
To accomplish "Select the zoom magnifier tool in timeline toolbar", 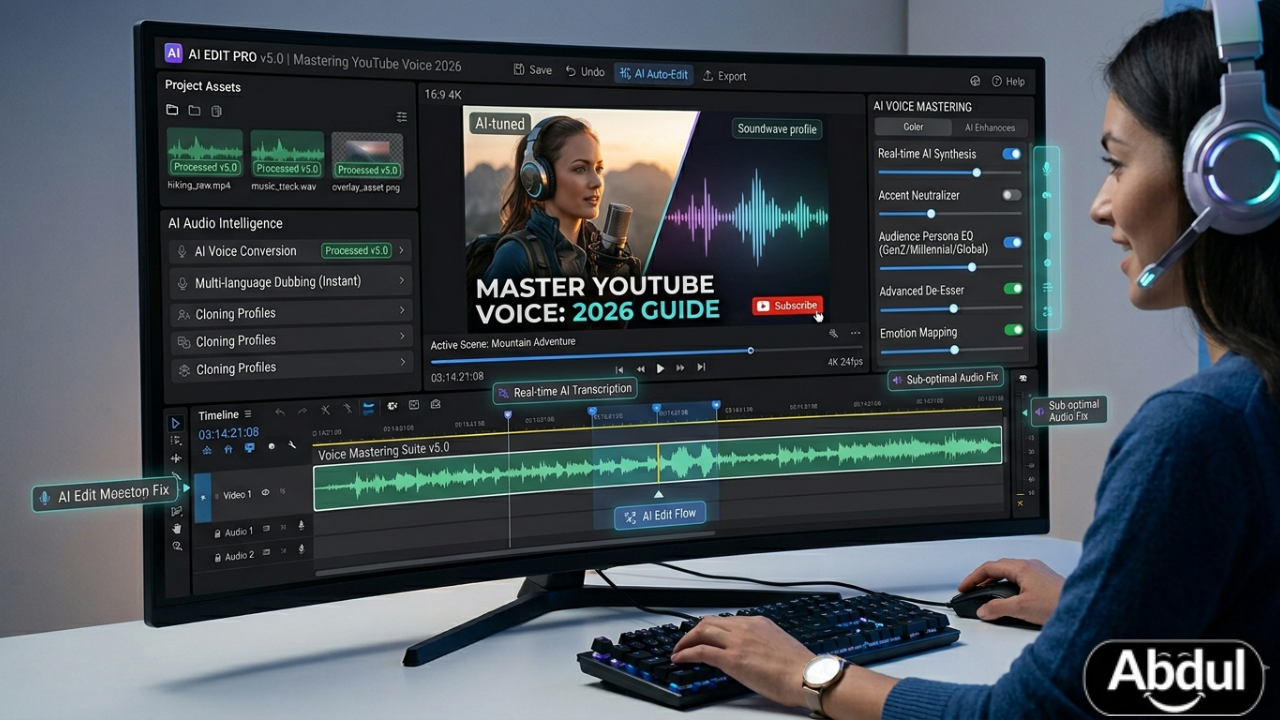I will (177, 546).
